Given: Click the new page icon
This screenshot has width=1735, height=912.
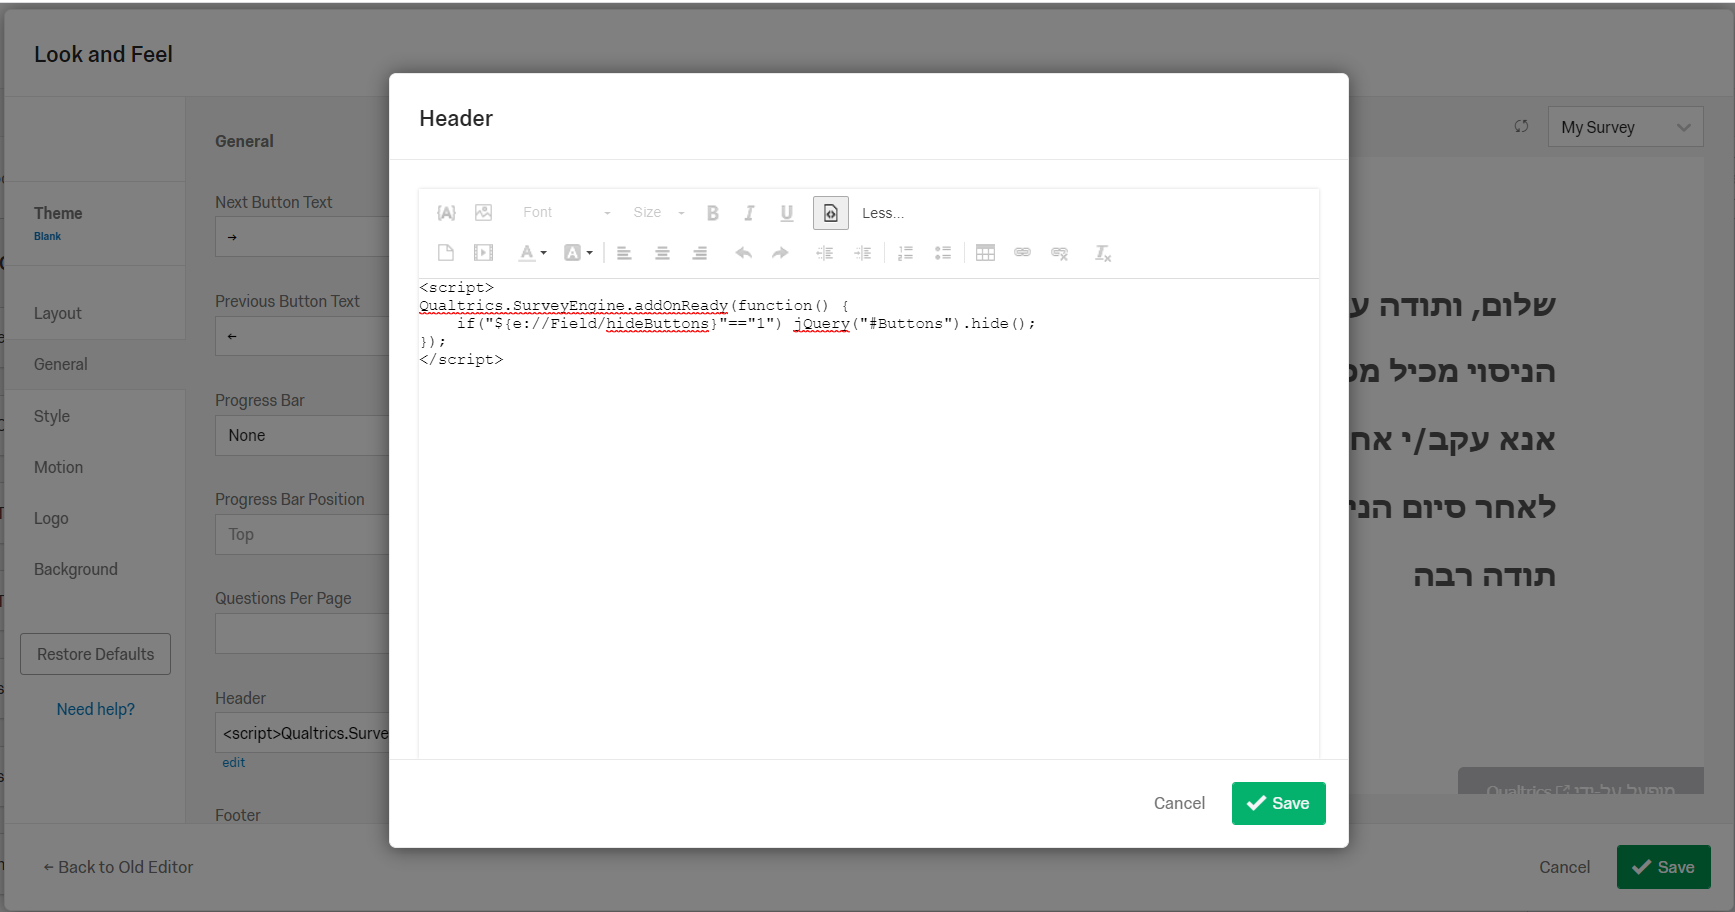Looking at the screenshot, I should click(x=446, y=253).
